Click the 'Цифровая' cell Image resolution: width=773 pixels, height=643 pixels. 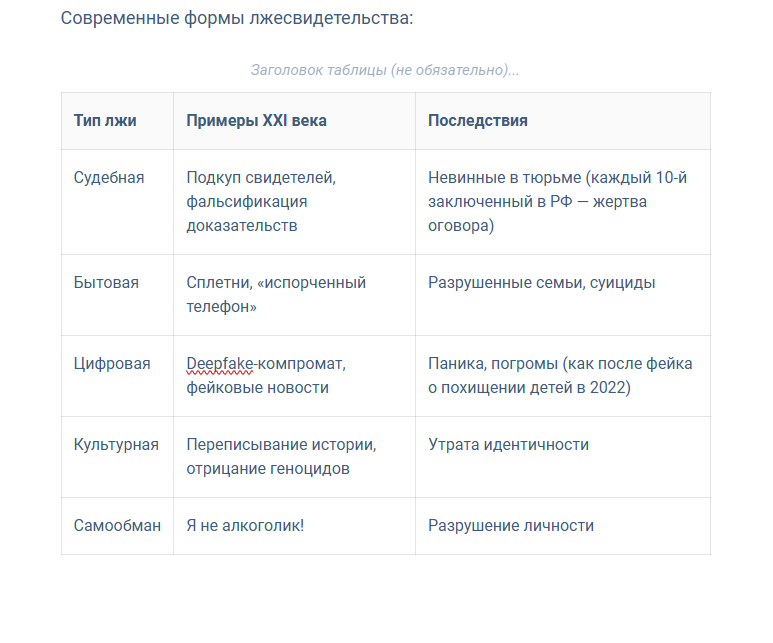[117, 376]
